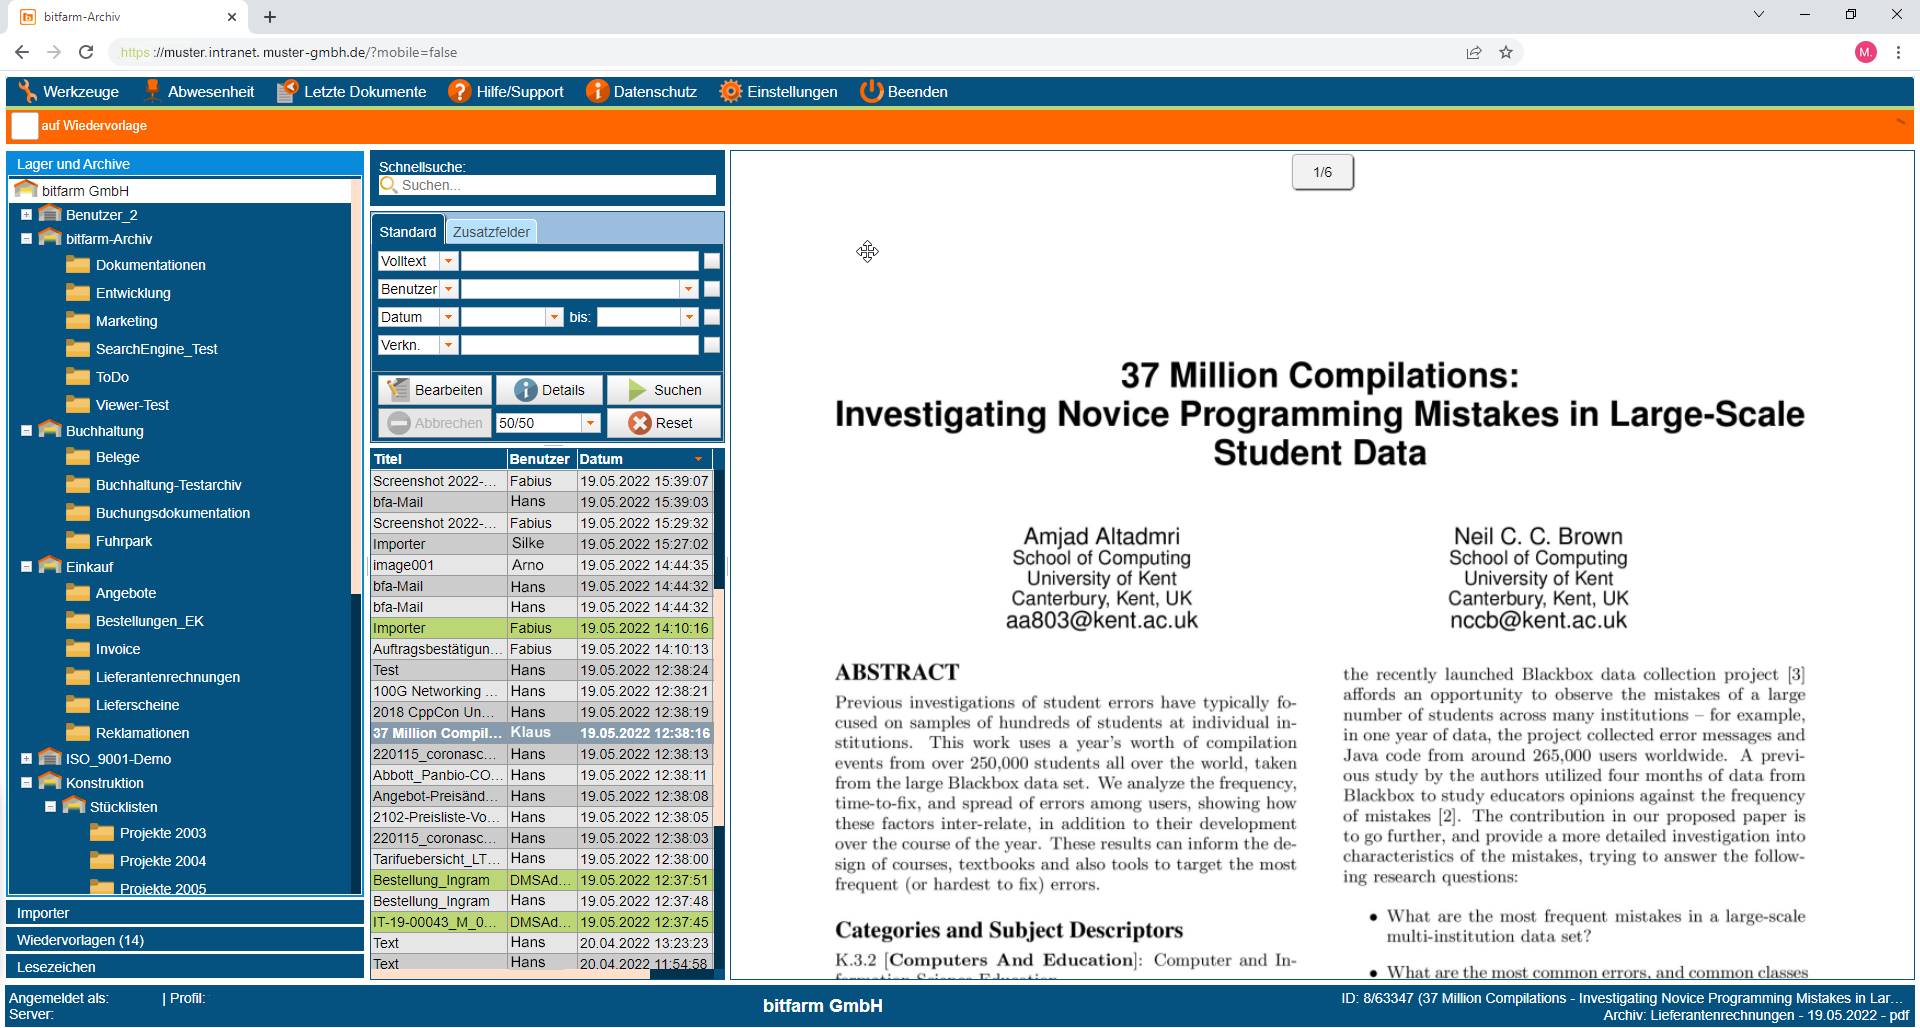Open the Abwesenheit menu
The image size is (1920, 1028).
[x=198, y=92]
